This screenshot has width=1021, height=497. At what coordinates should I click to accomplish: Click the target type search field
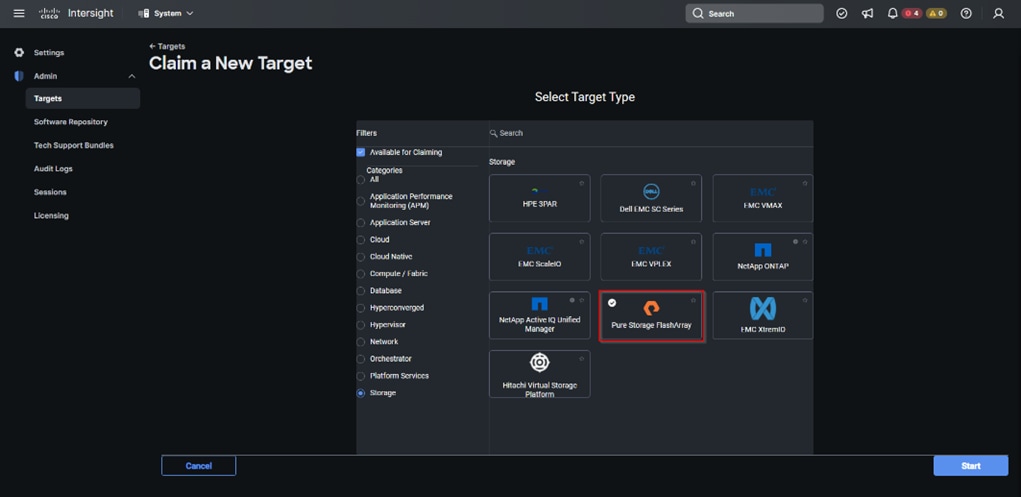650,133
